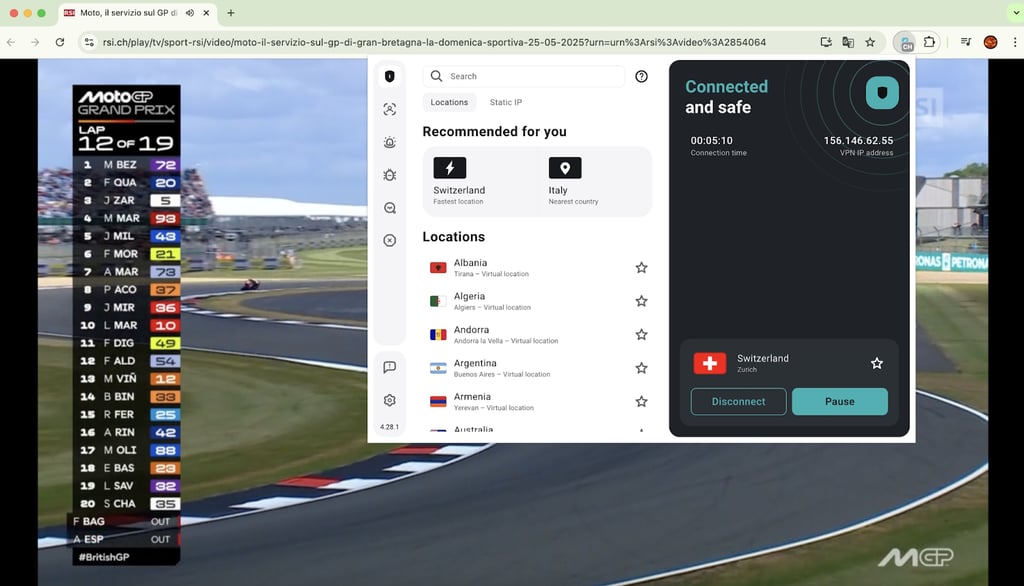Select Algeria Algiers location row

tap(537, 301)
